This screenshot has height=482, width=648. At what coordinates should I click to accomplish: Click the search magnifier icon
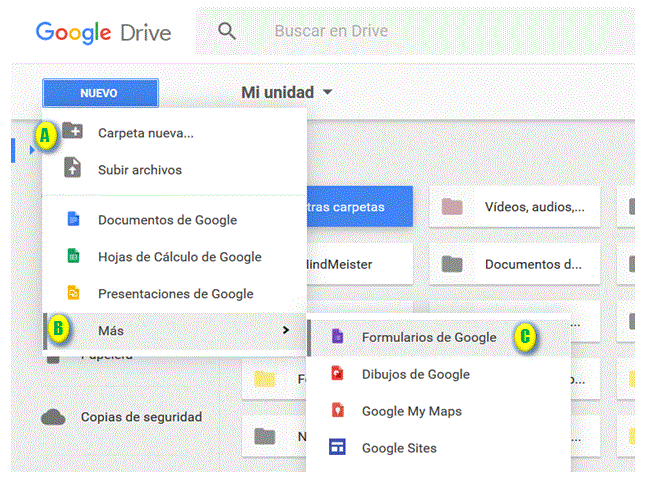tap(226, 31)
